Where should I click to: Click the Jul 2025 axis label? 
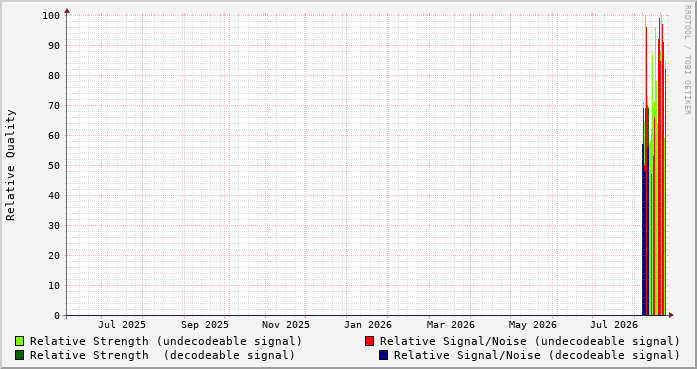pos(122,325)
